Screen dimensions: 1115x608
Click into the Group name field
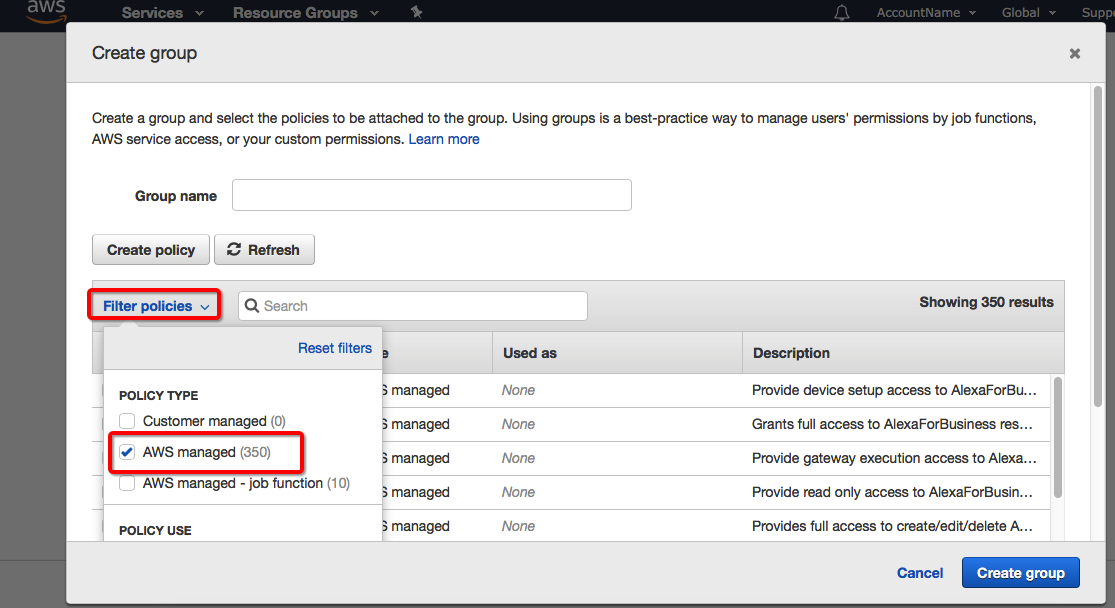[431, 196]
